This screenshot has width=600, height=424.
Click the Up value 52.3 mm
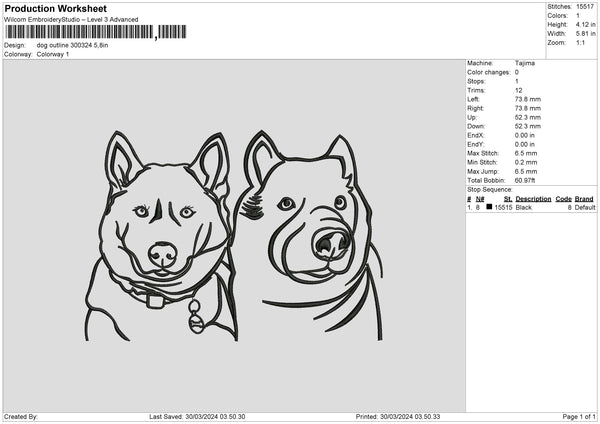point(528,117)
